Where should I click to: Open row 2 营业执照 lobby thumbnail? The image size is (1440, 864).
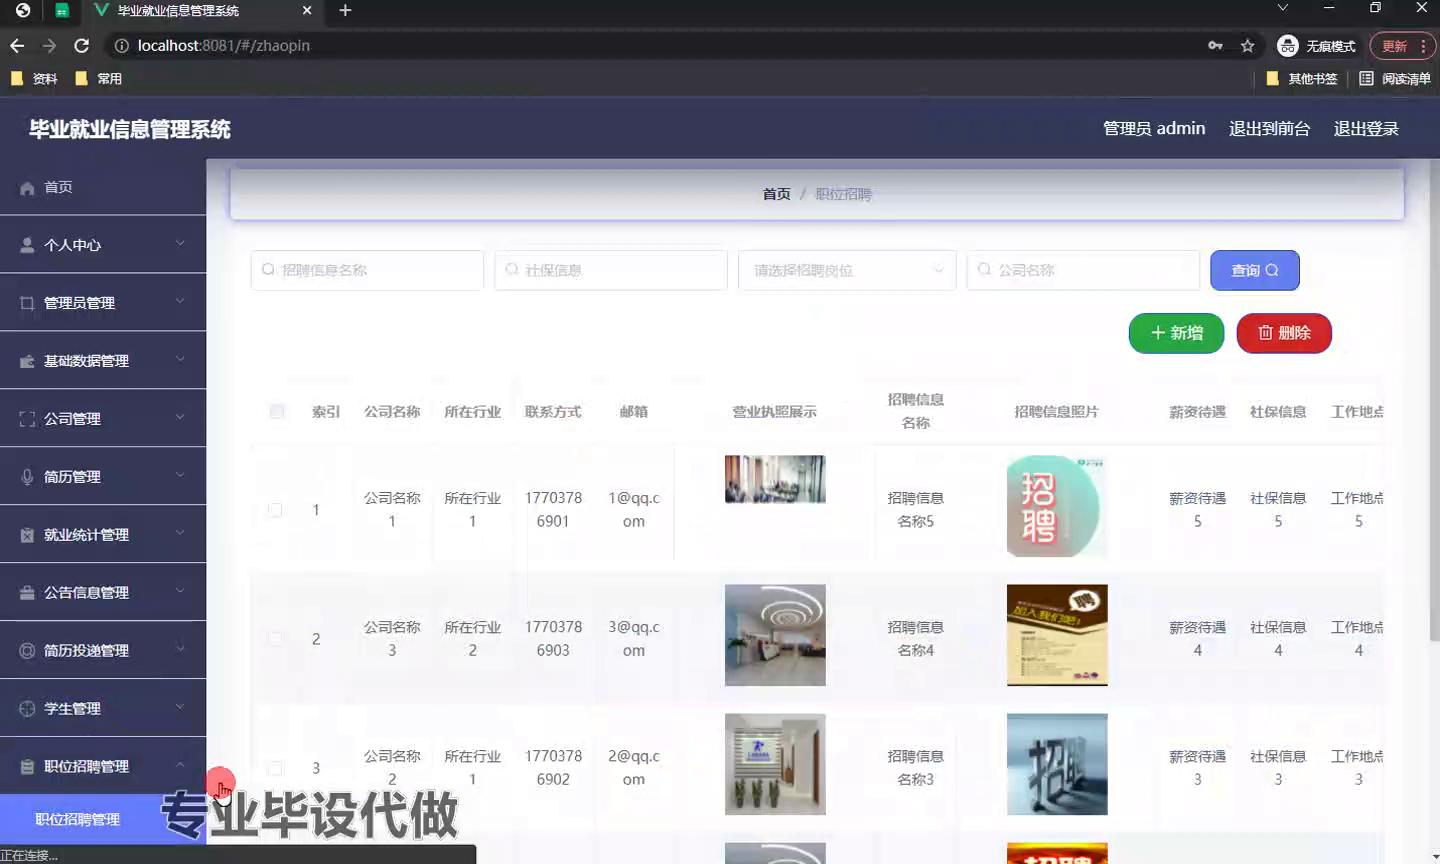(x=775, y=635)
